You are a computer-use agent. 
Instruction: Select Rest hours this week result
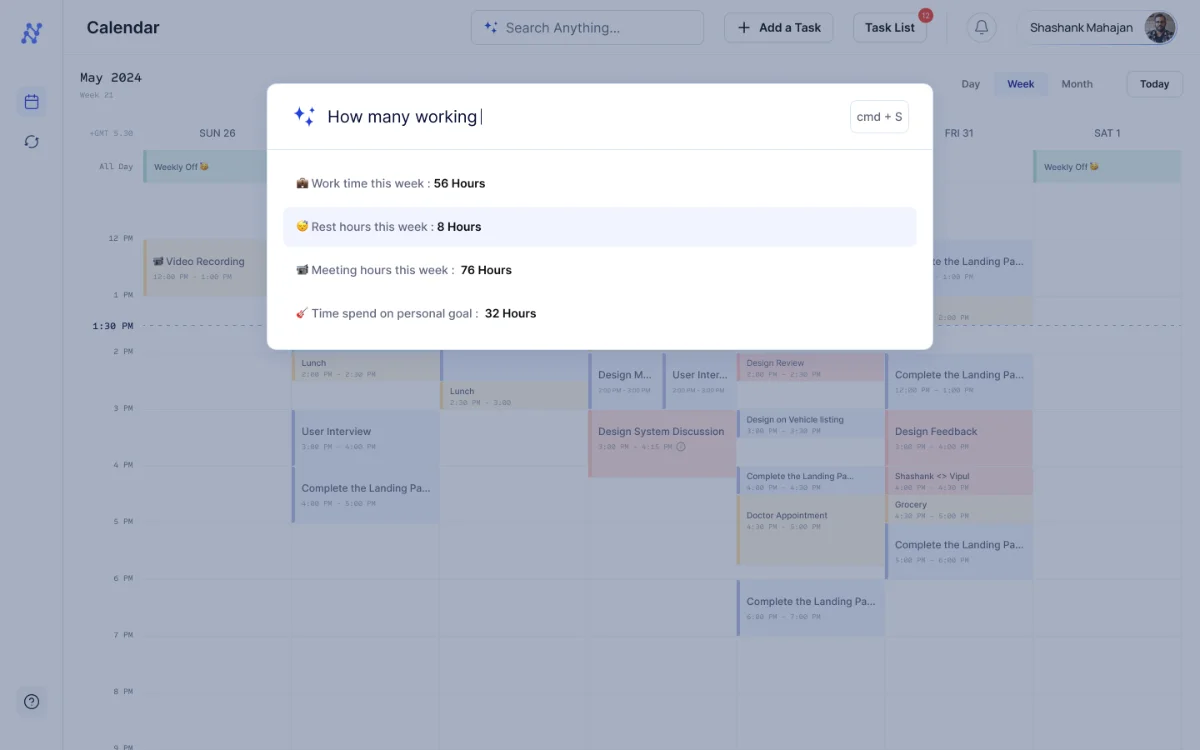coord(600,227)
